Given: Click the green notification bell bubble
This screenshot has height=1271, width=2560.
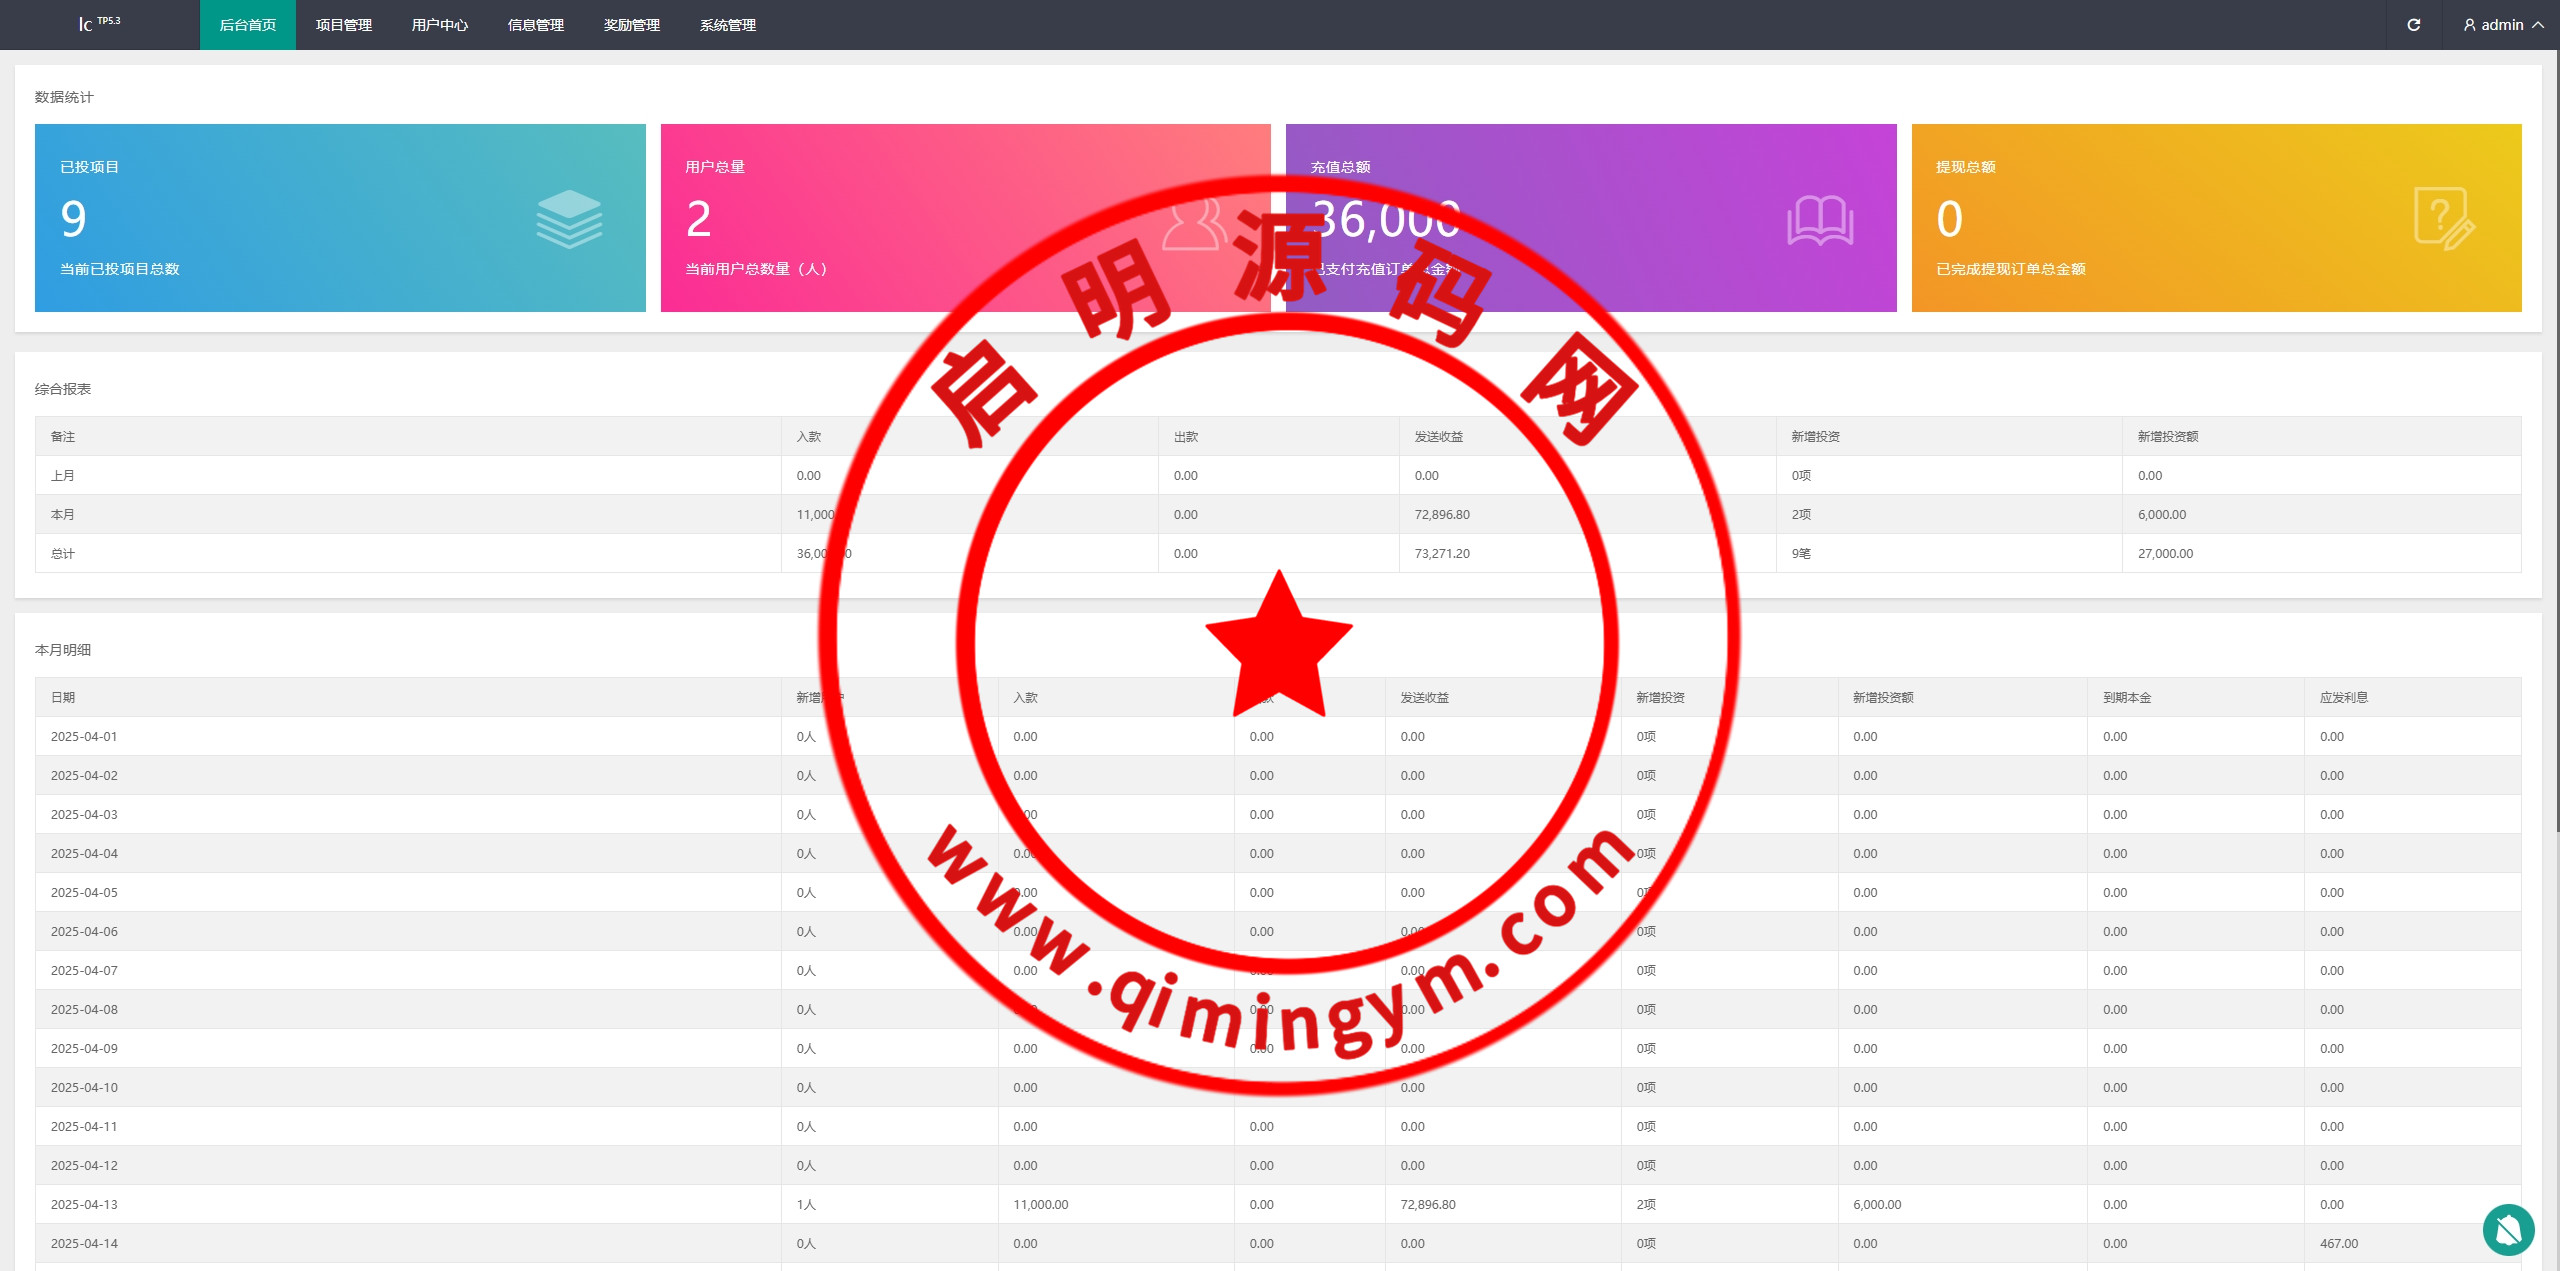Looking at the screenshot, I should (2508, 1230).
